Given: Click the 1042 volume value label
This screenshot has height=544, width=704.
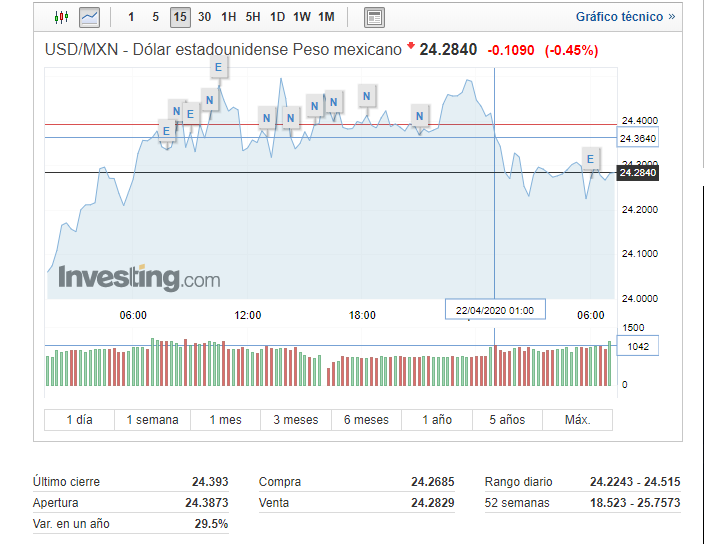Looking at the screenshot, I should [x=637, y=346].
